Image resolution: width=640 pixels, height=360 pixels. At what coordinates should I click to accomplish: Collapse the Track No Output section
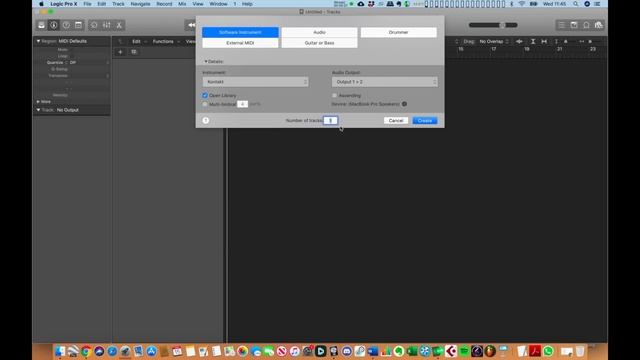[38, 110]
